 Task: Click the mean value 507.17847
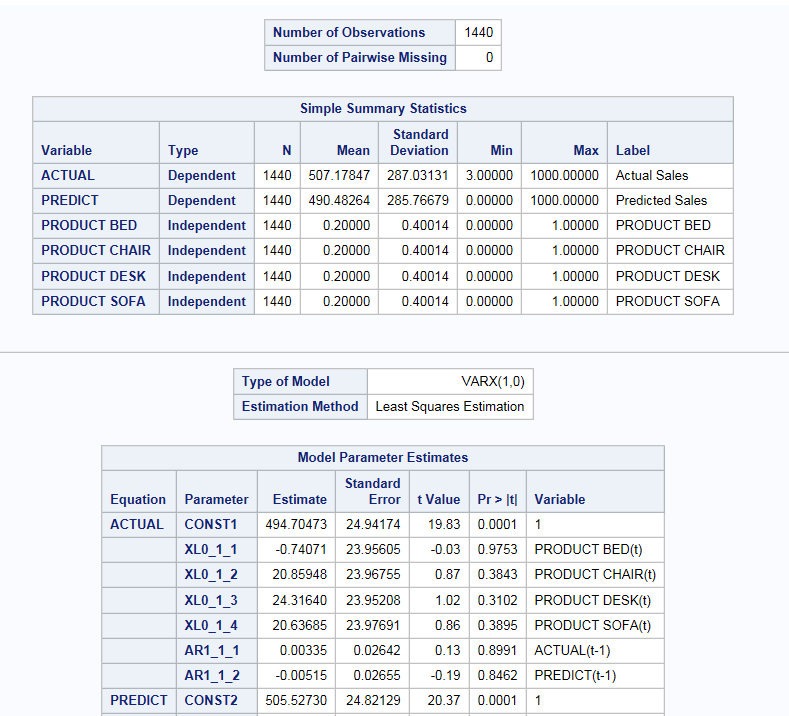click(x=339, y=175)
